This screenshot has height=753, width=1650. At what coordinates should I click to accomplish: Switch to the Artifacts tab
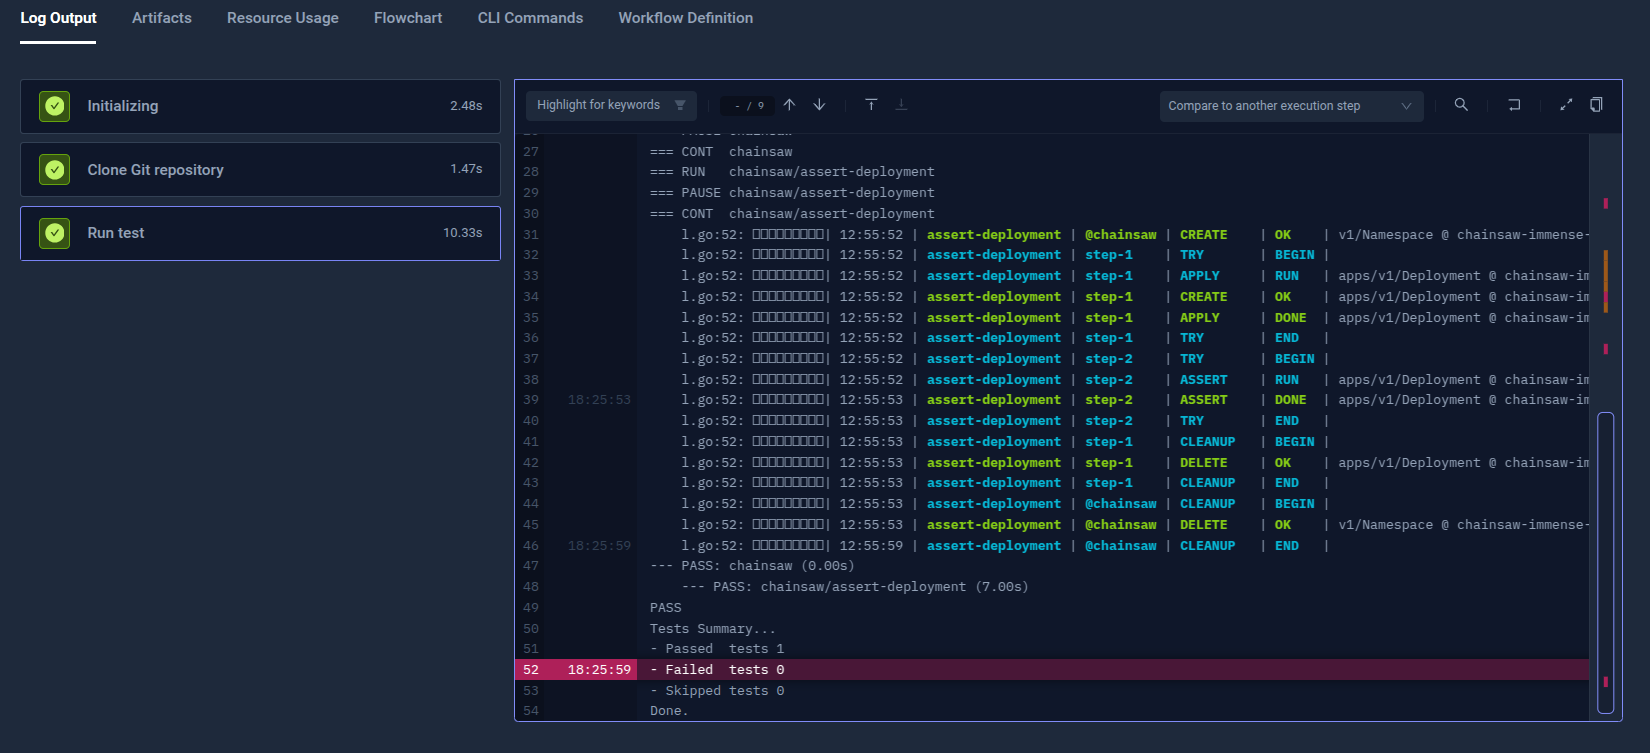(x=162, y=18)
